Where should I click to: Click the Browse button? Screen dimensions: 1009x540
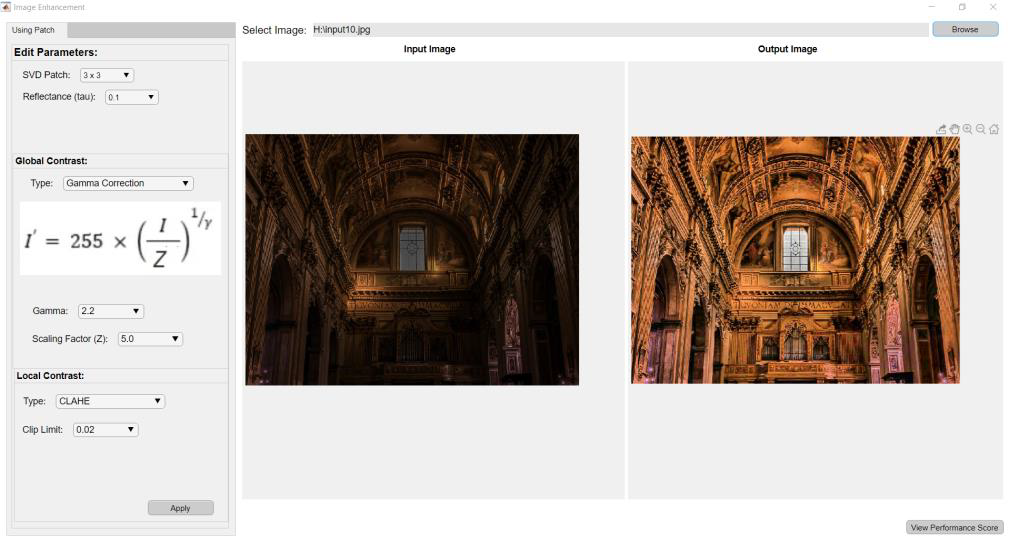click(x=965, y=29)
